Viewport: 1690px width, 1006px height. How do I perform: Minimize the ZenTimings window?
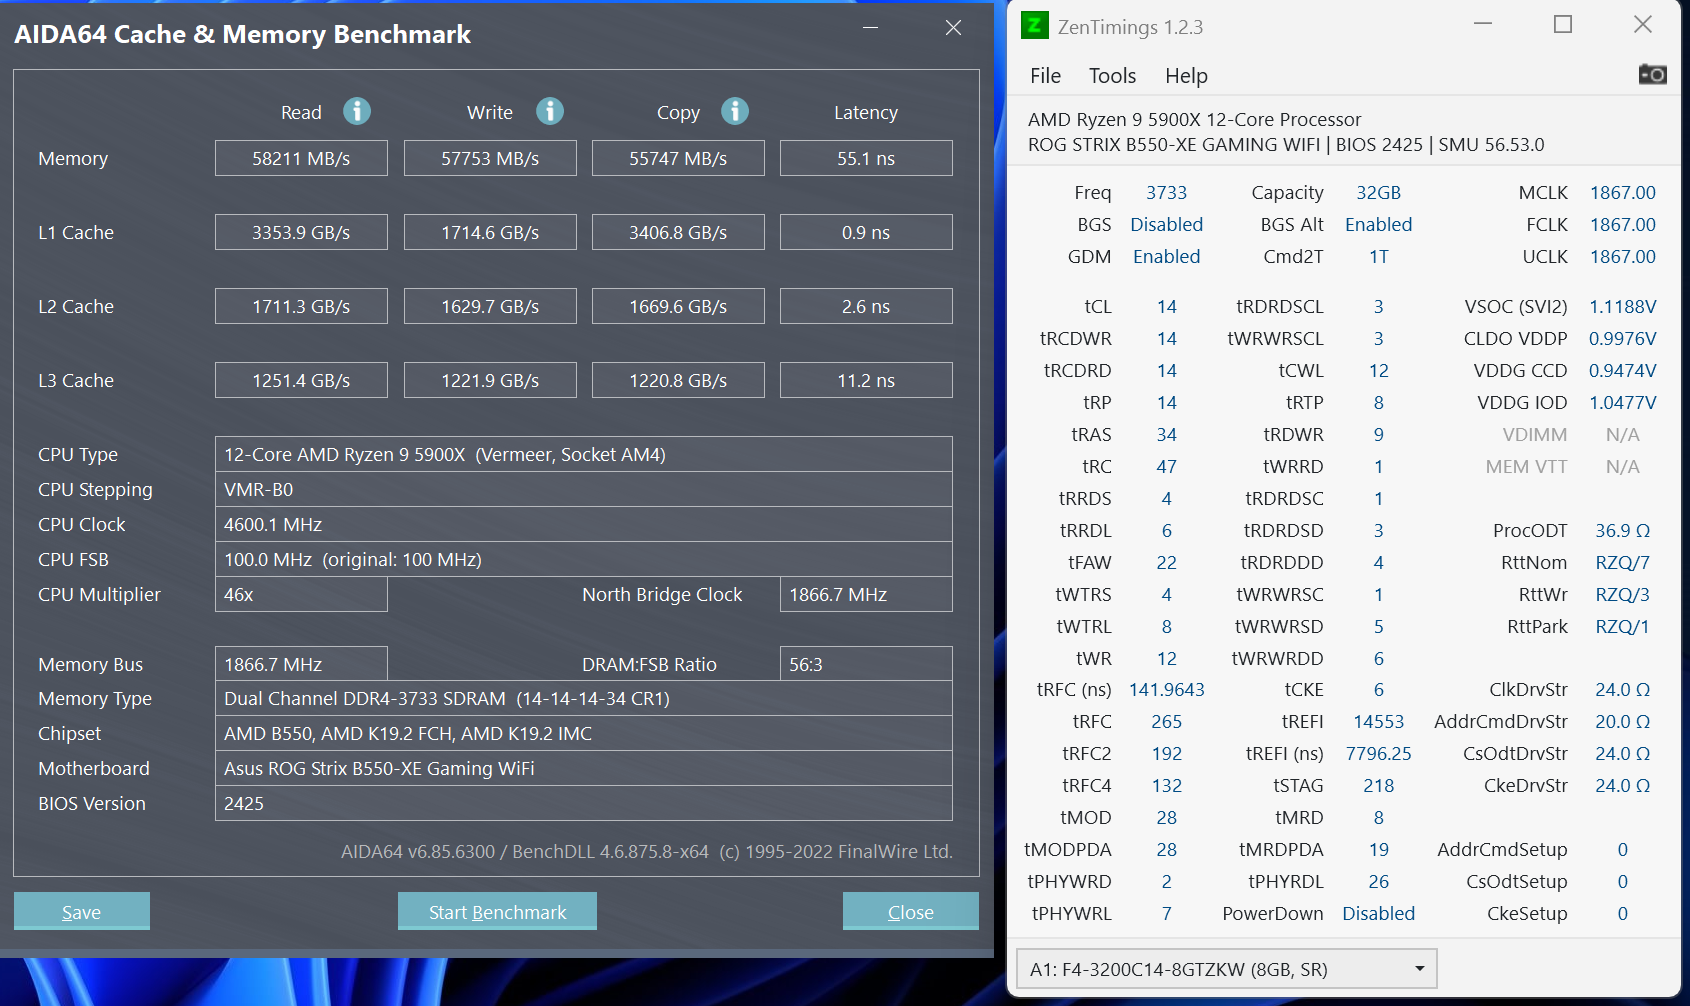click(x=1483, y=25)
